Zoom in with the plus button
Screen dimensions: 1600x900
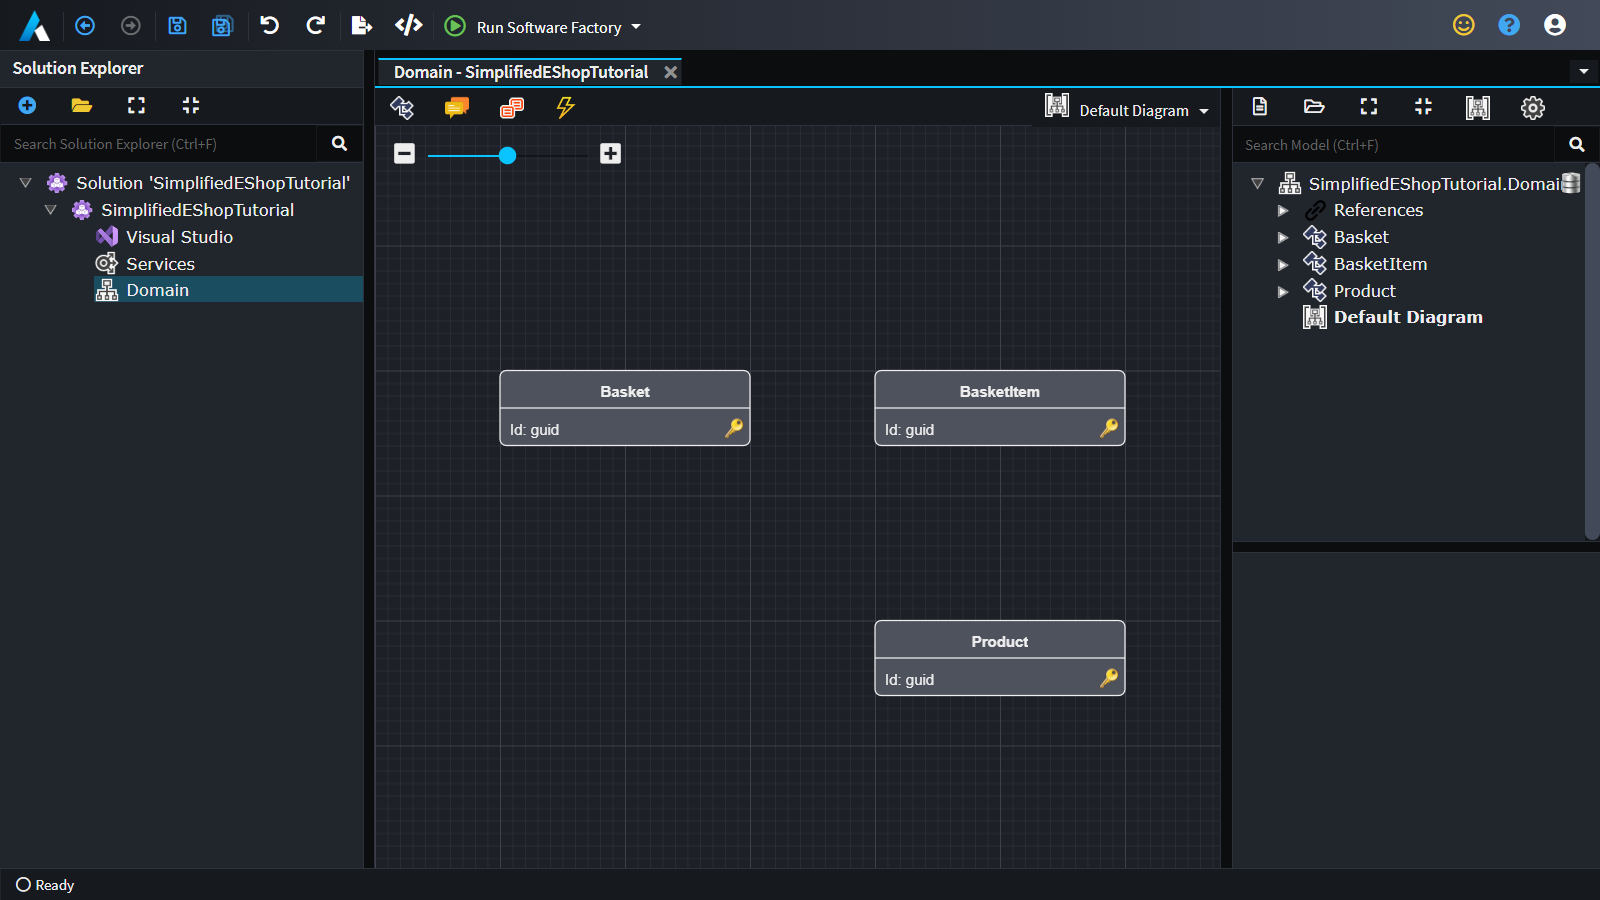pyautogui.click(x=611, y=153)
